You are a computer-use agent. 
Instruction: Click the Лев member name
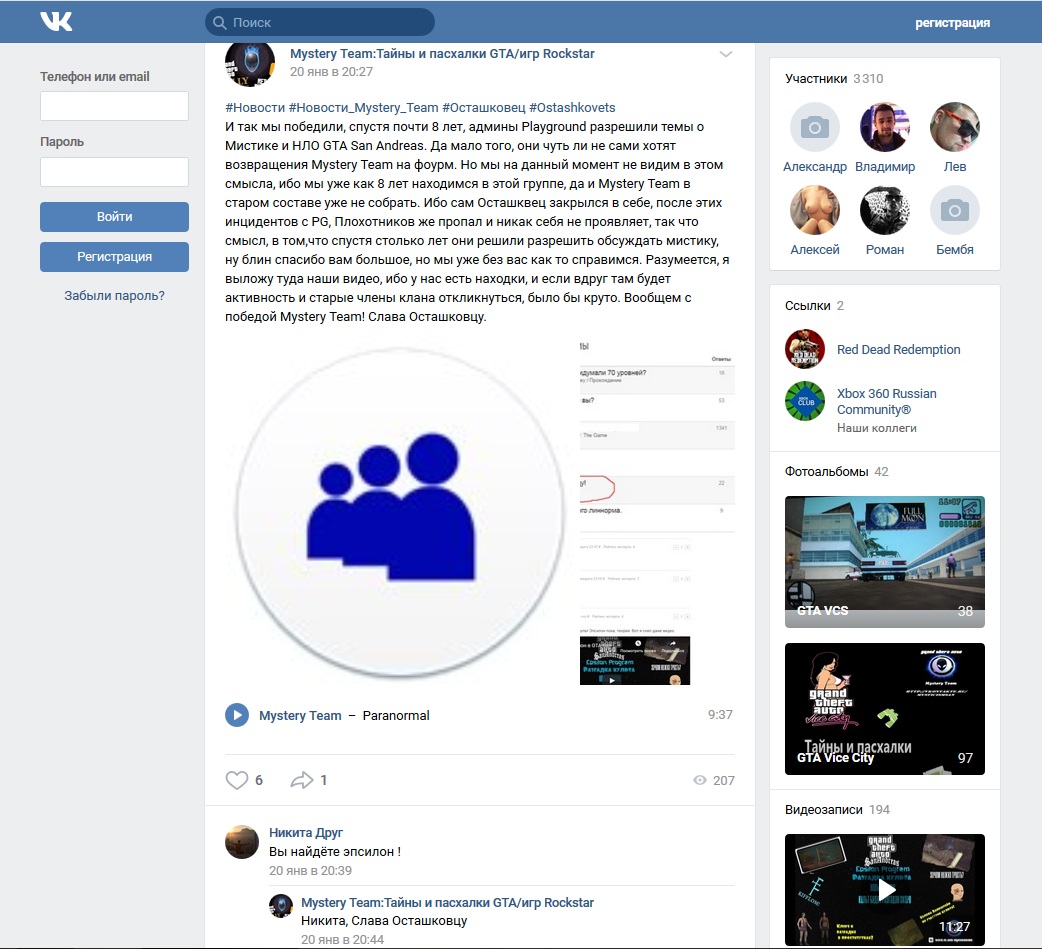tap(954, 167)
